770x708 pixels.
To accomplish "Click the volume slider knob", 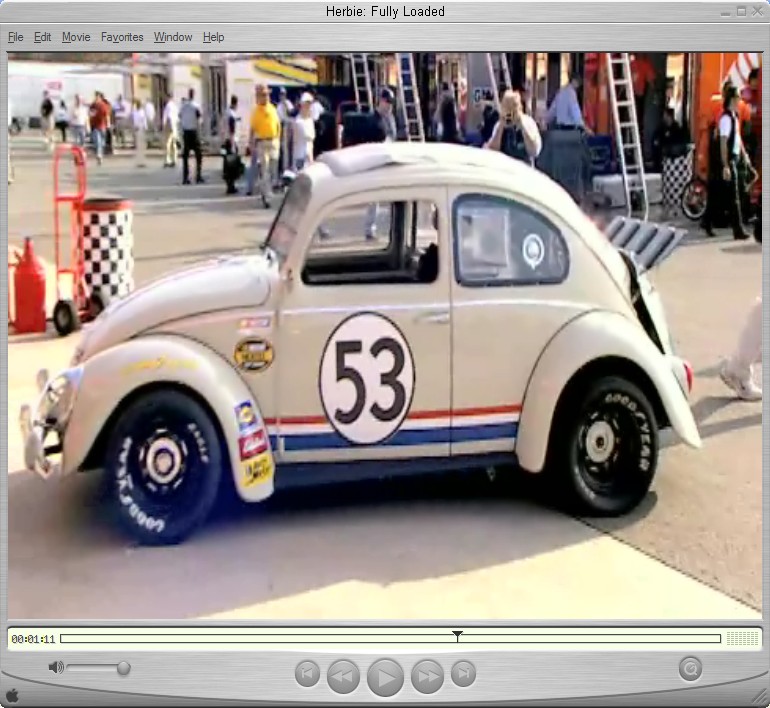I will 124,668.
